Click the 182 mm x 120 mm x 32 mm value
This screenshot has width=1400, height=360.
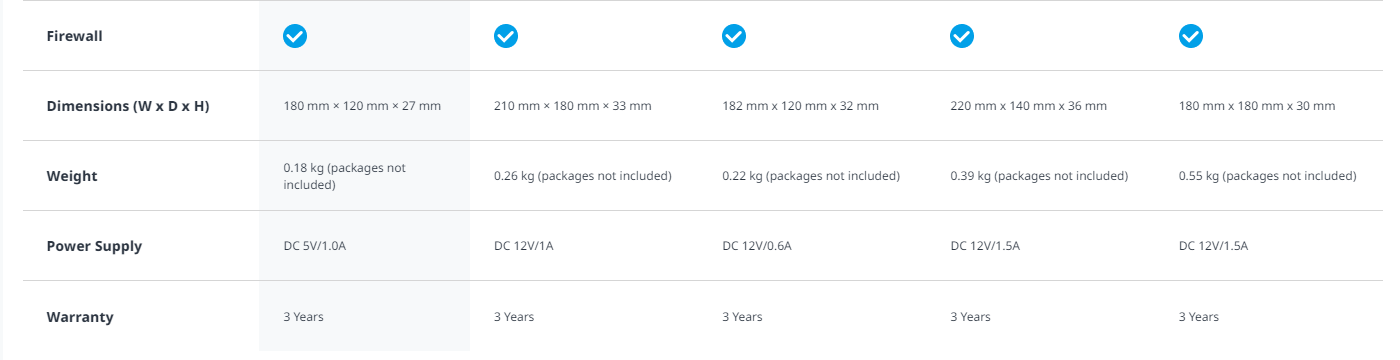tap(801, 106)
